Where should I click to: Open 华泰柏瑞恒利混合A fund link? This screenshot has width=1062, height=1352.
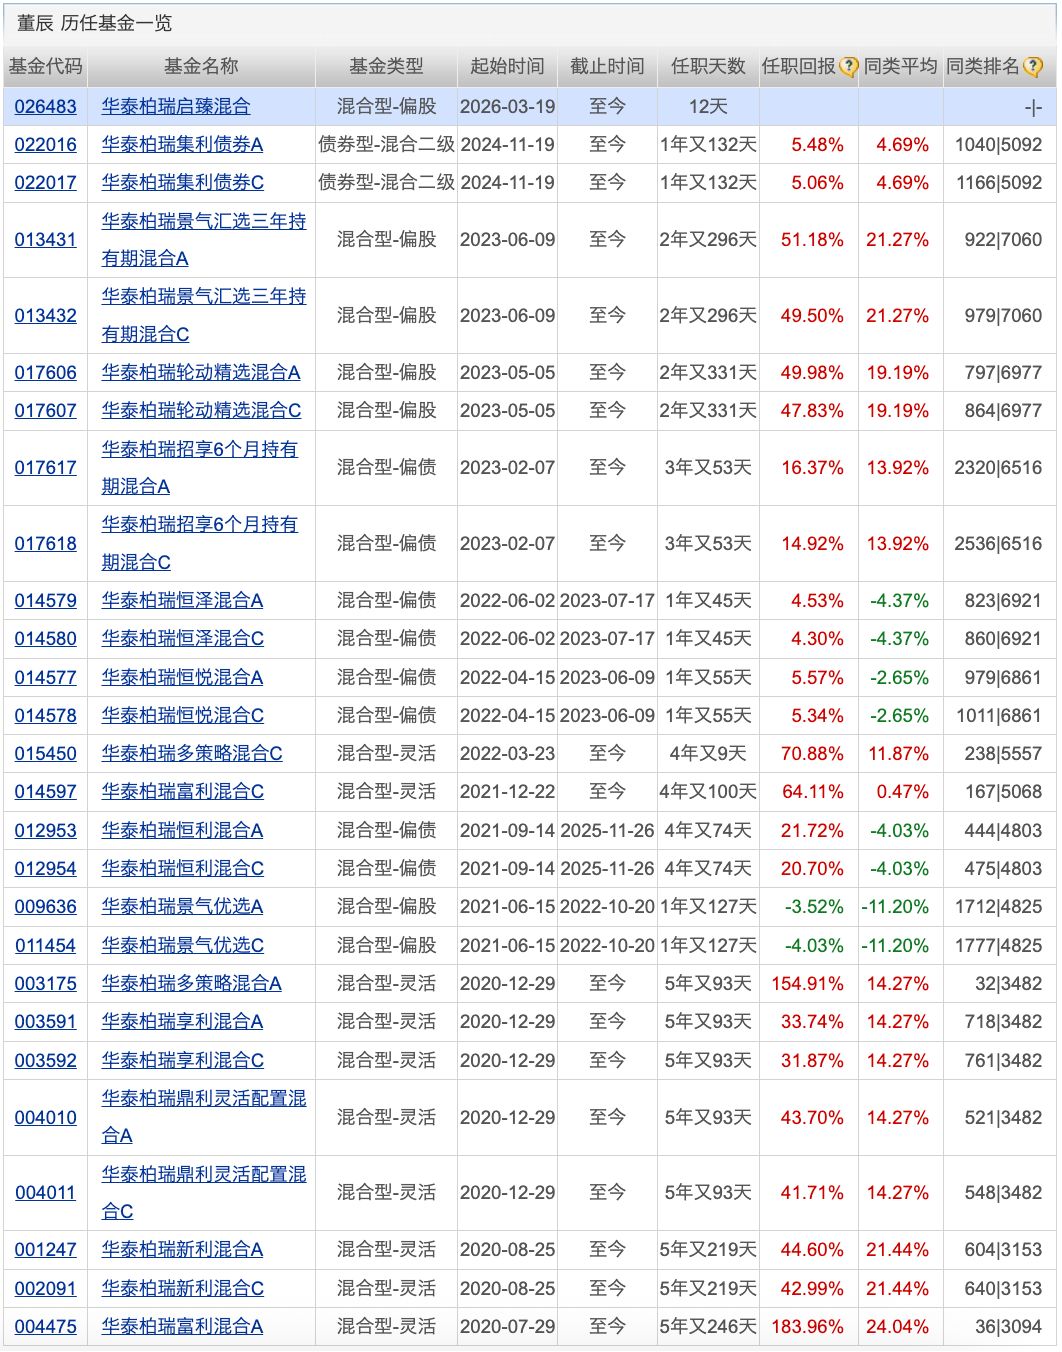pyautogui.click(x=182, y=831)
